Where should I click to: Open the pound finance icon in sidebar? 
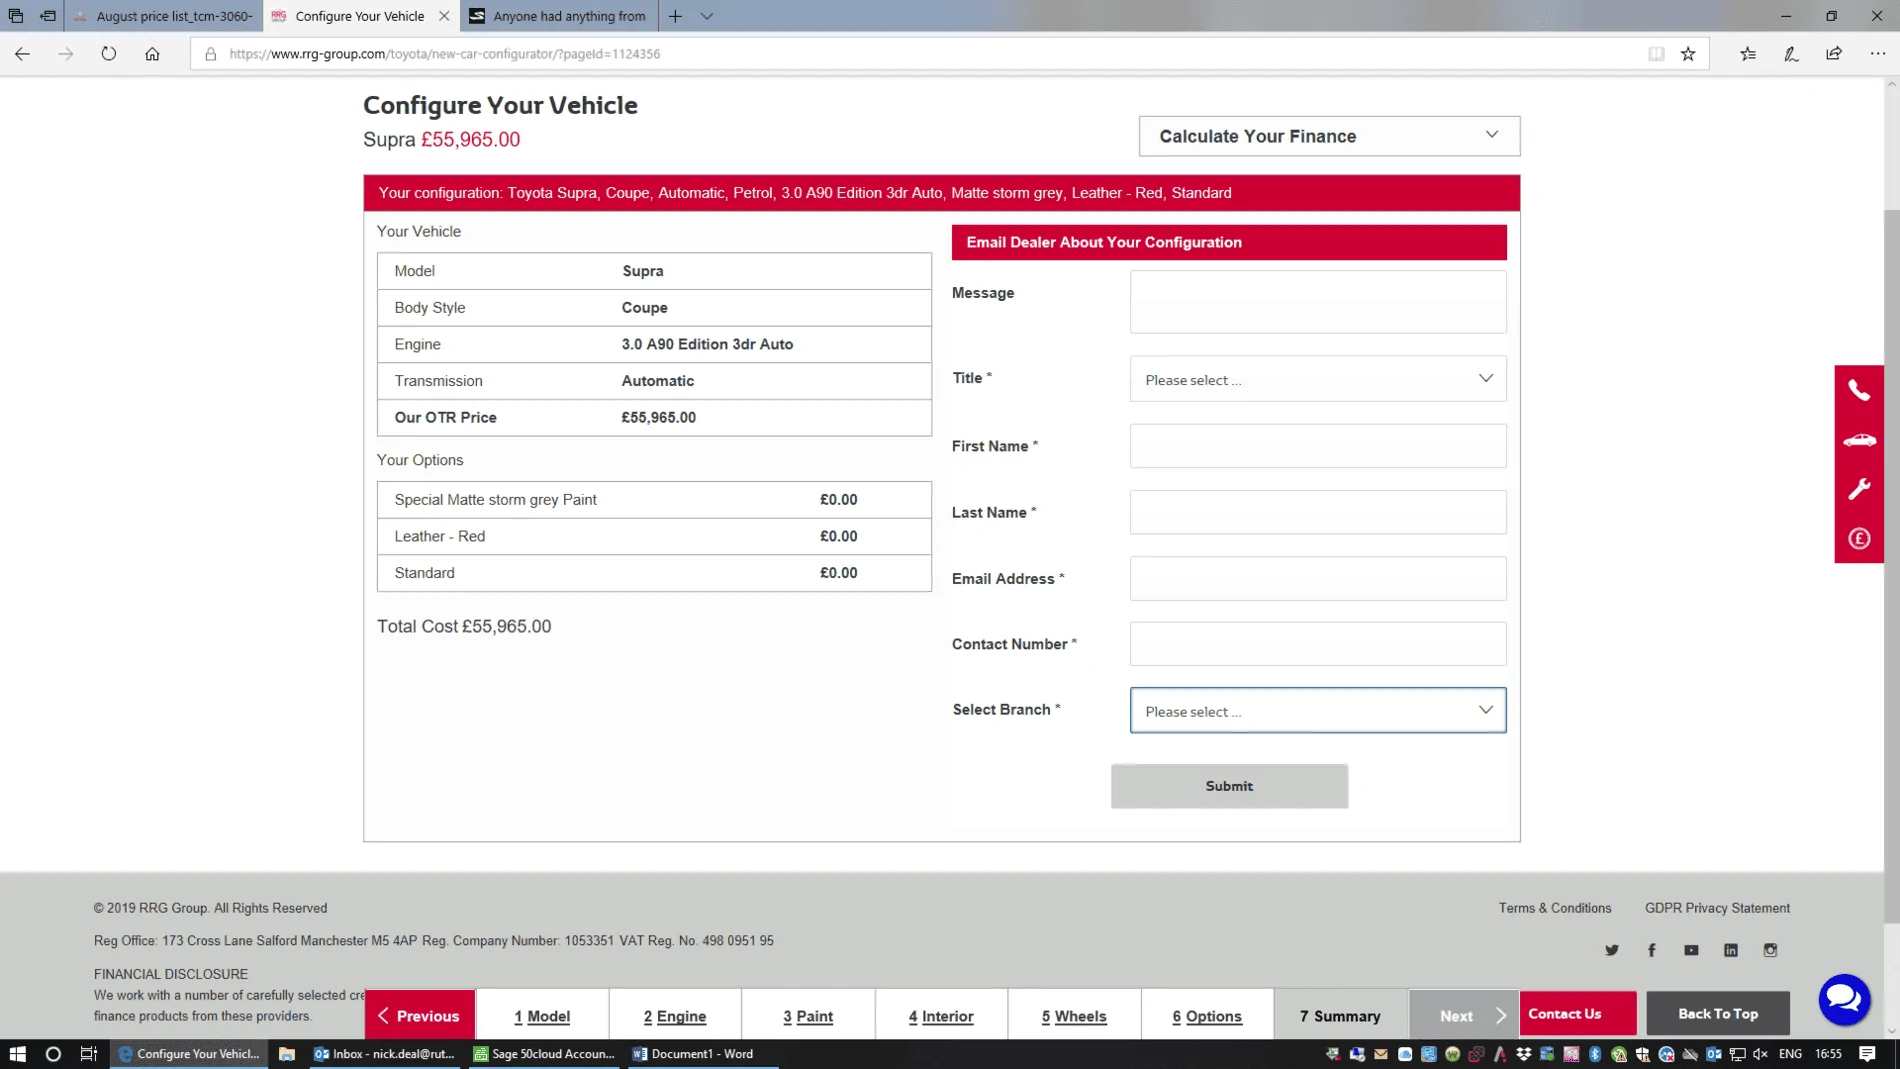coord(1859,538)
